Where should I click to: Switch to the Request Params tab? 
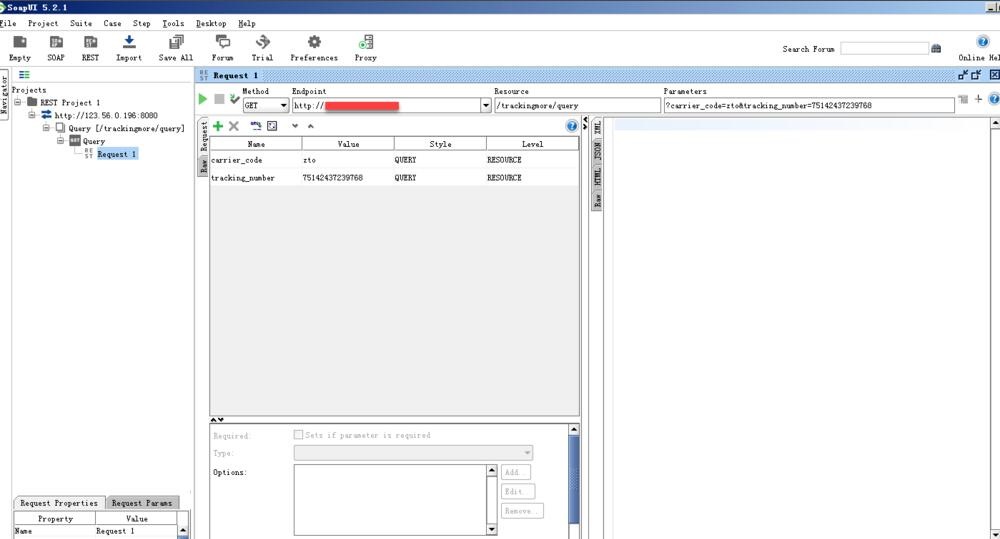[x=142, y=503]
